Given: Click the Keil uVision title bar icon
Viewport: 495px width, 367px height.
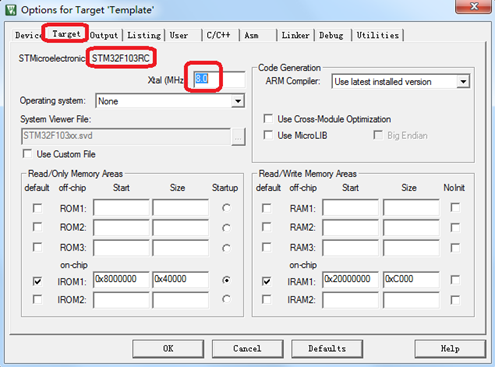Looking at the screenshot, I should coord(10,10).
